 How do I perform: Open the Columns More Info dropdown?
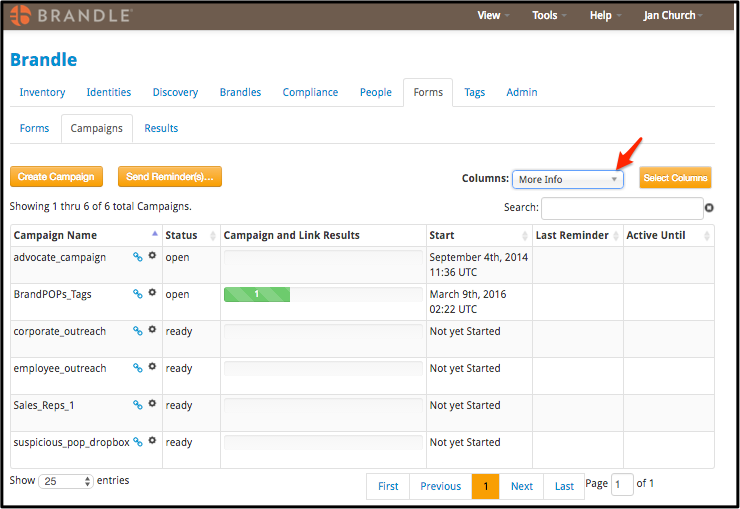(568, 179)
